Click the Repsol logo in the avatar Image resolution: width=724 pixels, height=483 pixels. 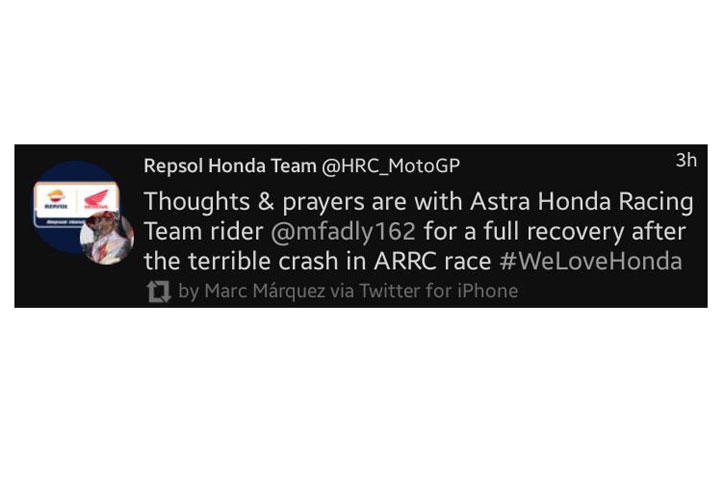point(56,200)
